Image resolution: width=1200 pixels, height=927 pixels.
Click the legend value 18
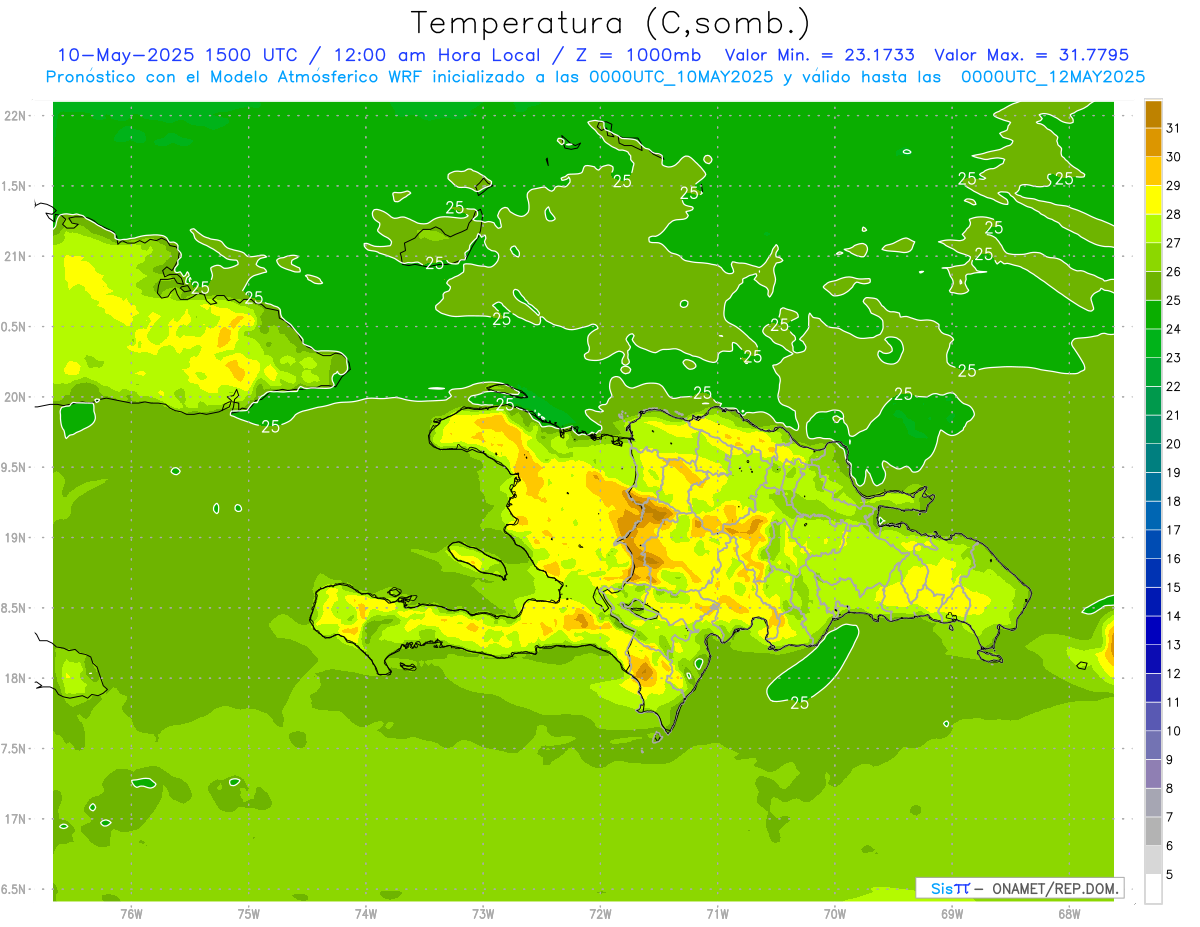1173,501
